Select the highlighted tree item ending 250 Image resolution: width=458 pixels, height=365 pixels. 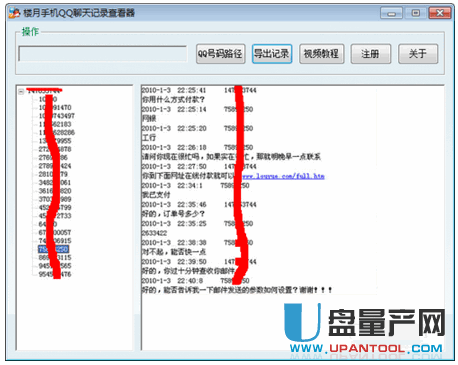[54, 249]
